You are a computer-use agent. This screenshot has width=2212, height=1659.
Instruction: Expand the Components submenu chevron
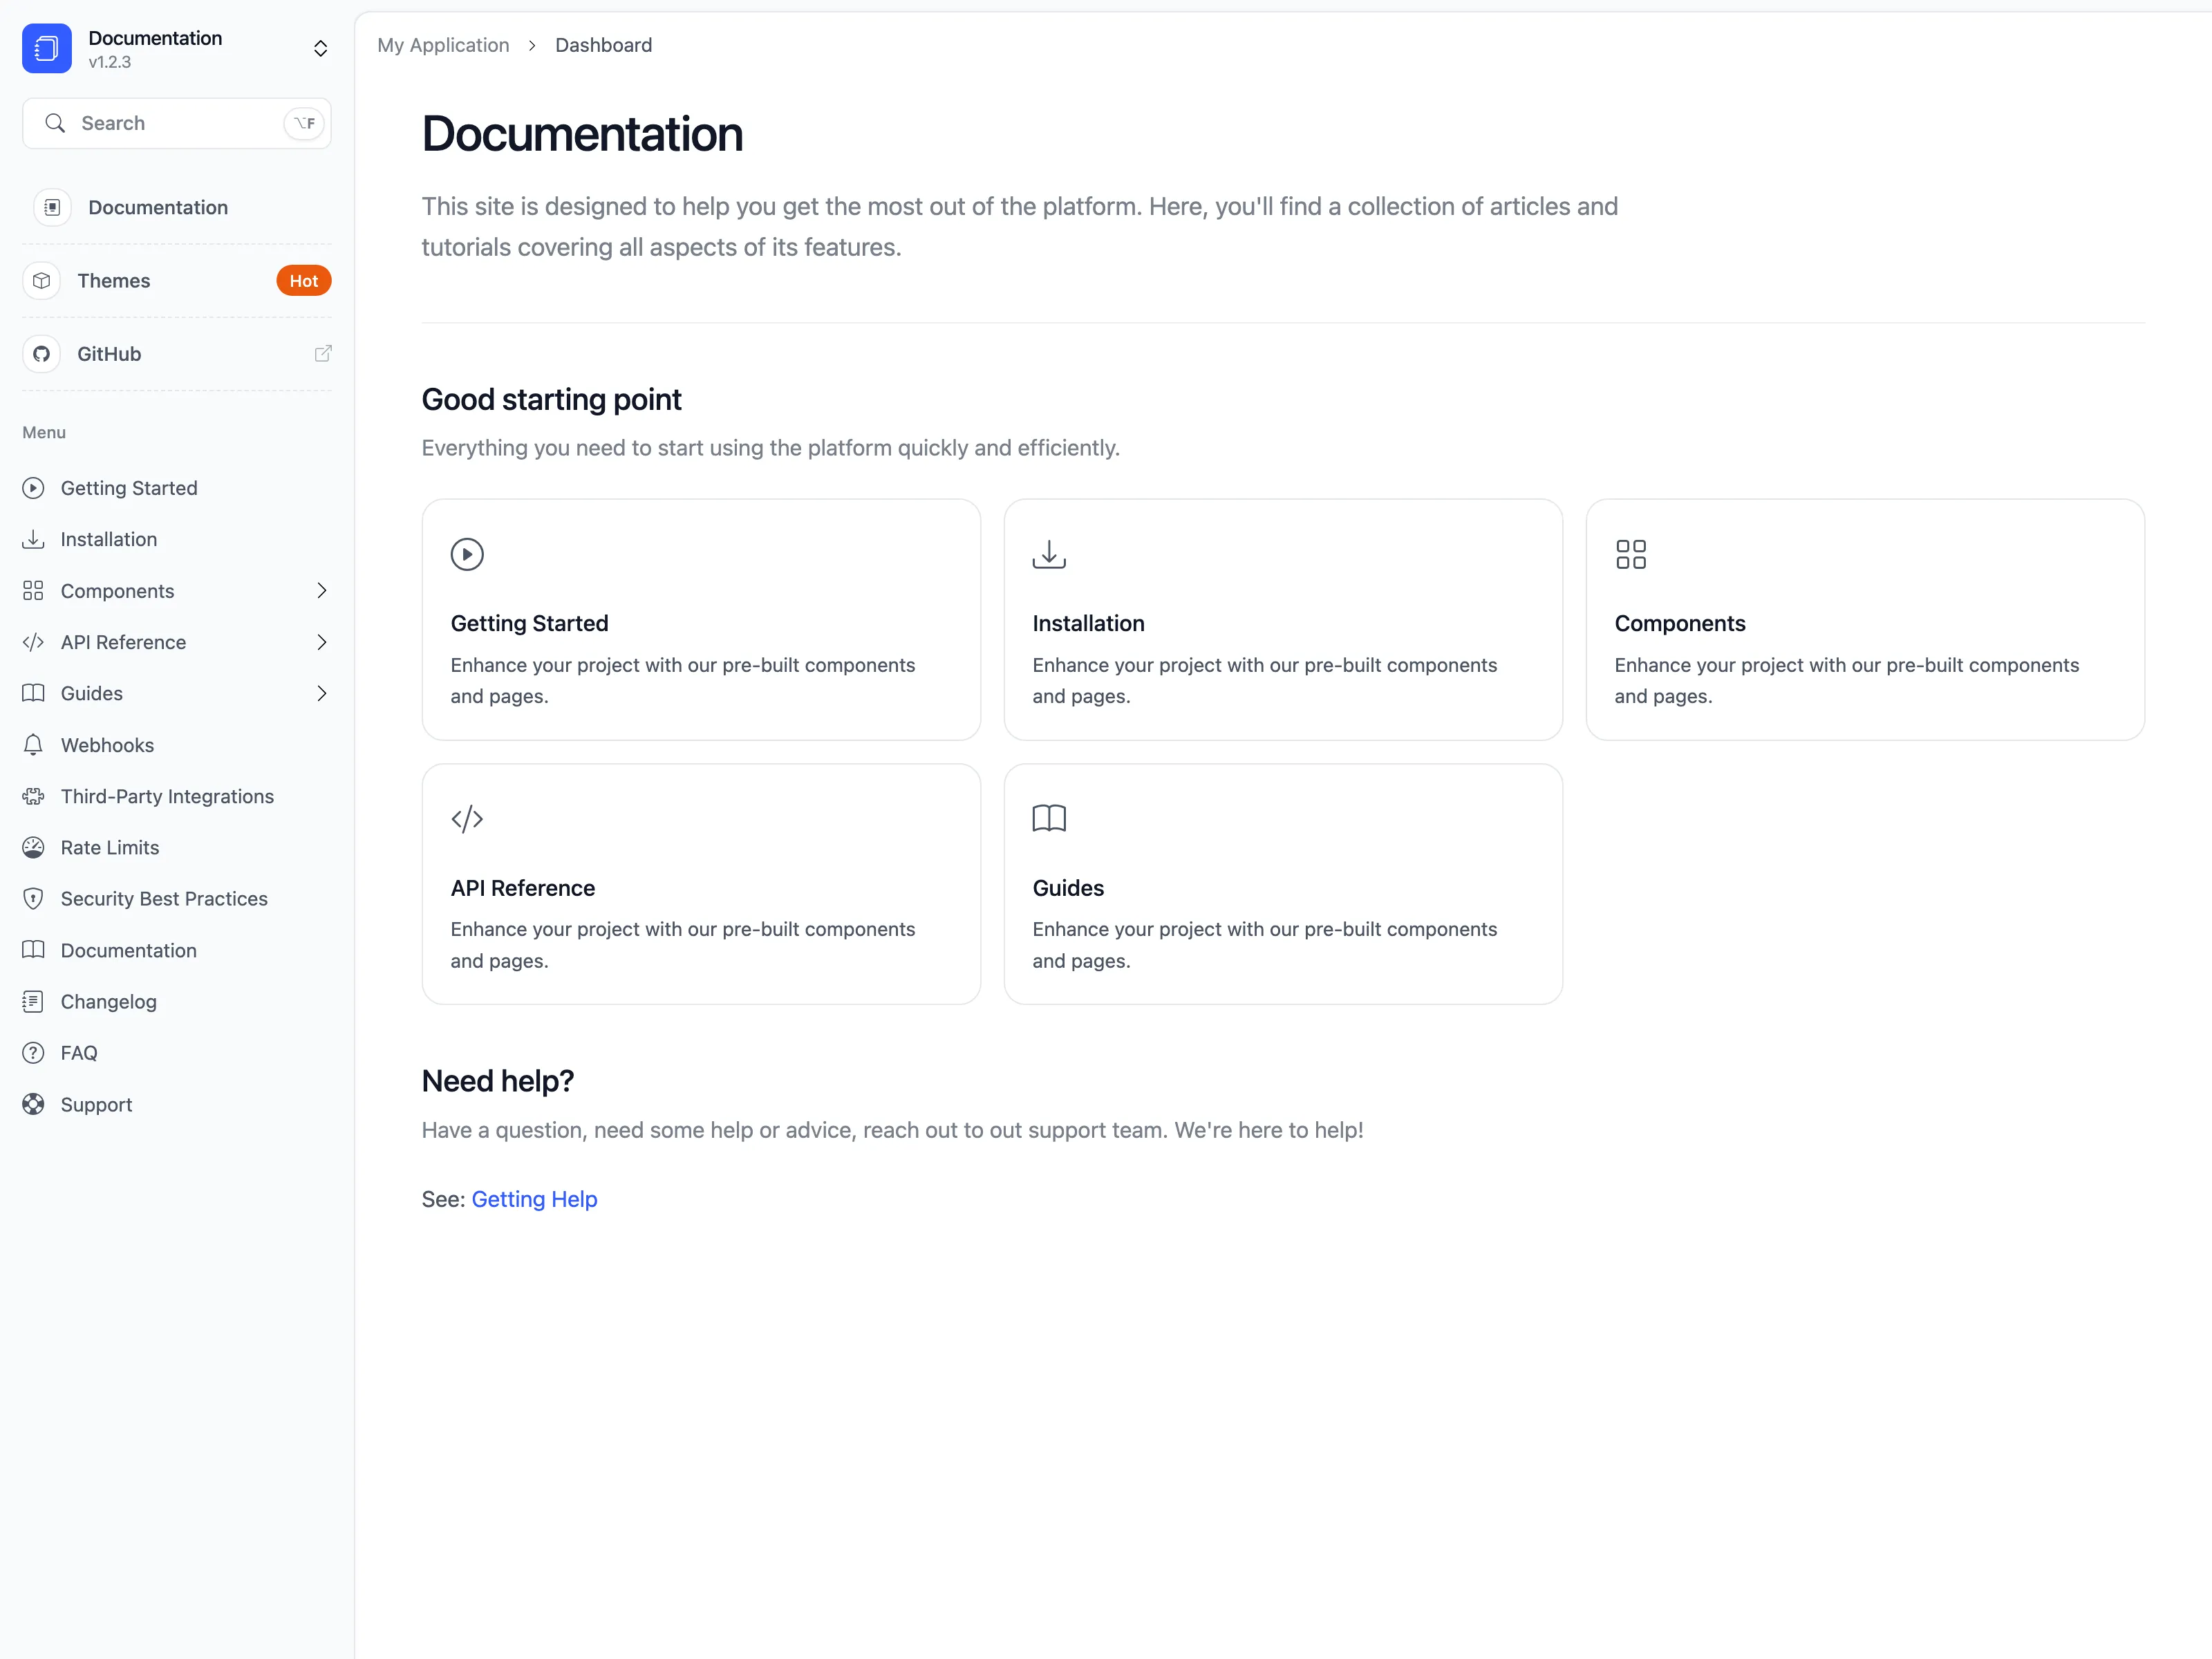point(321,591)
